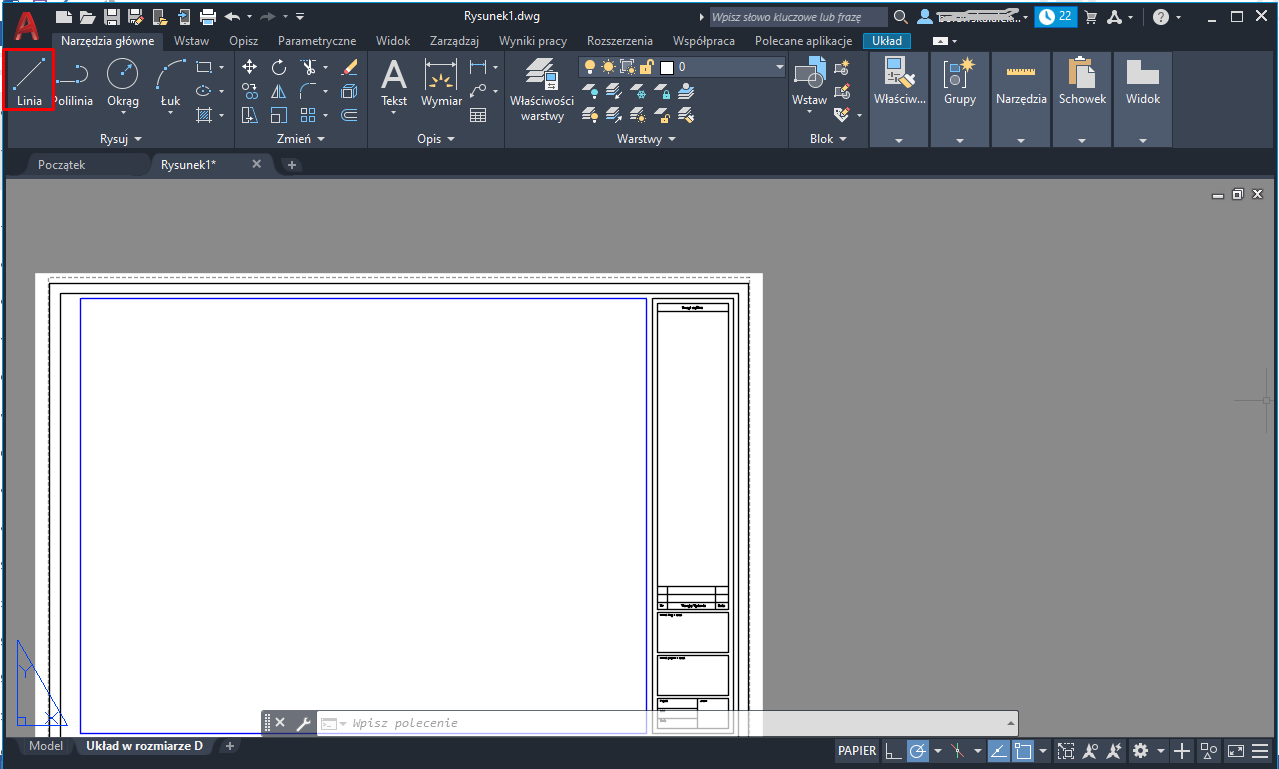Screen dimensions: 1279x769
Task: Toggle 2D object snap in status bar
Action: pos(1022,751)
